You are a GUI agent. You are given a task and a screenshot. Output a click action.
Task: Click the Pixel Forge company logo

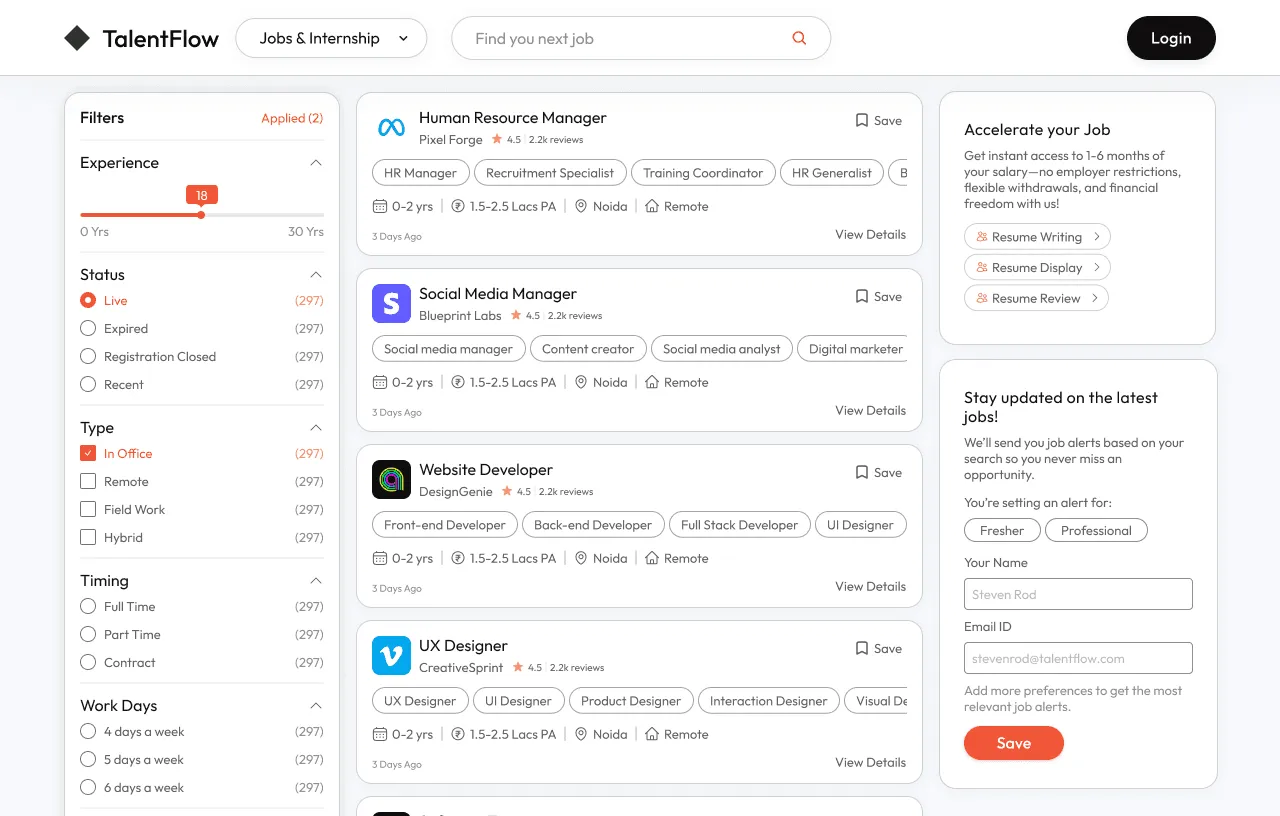(391, 128)
